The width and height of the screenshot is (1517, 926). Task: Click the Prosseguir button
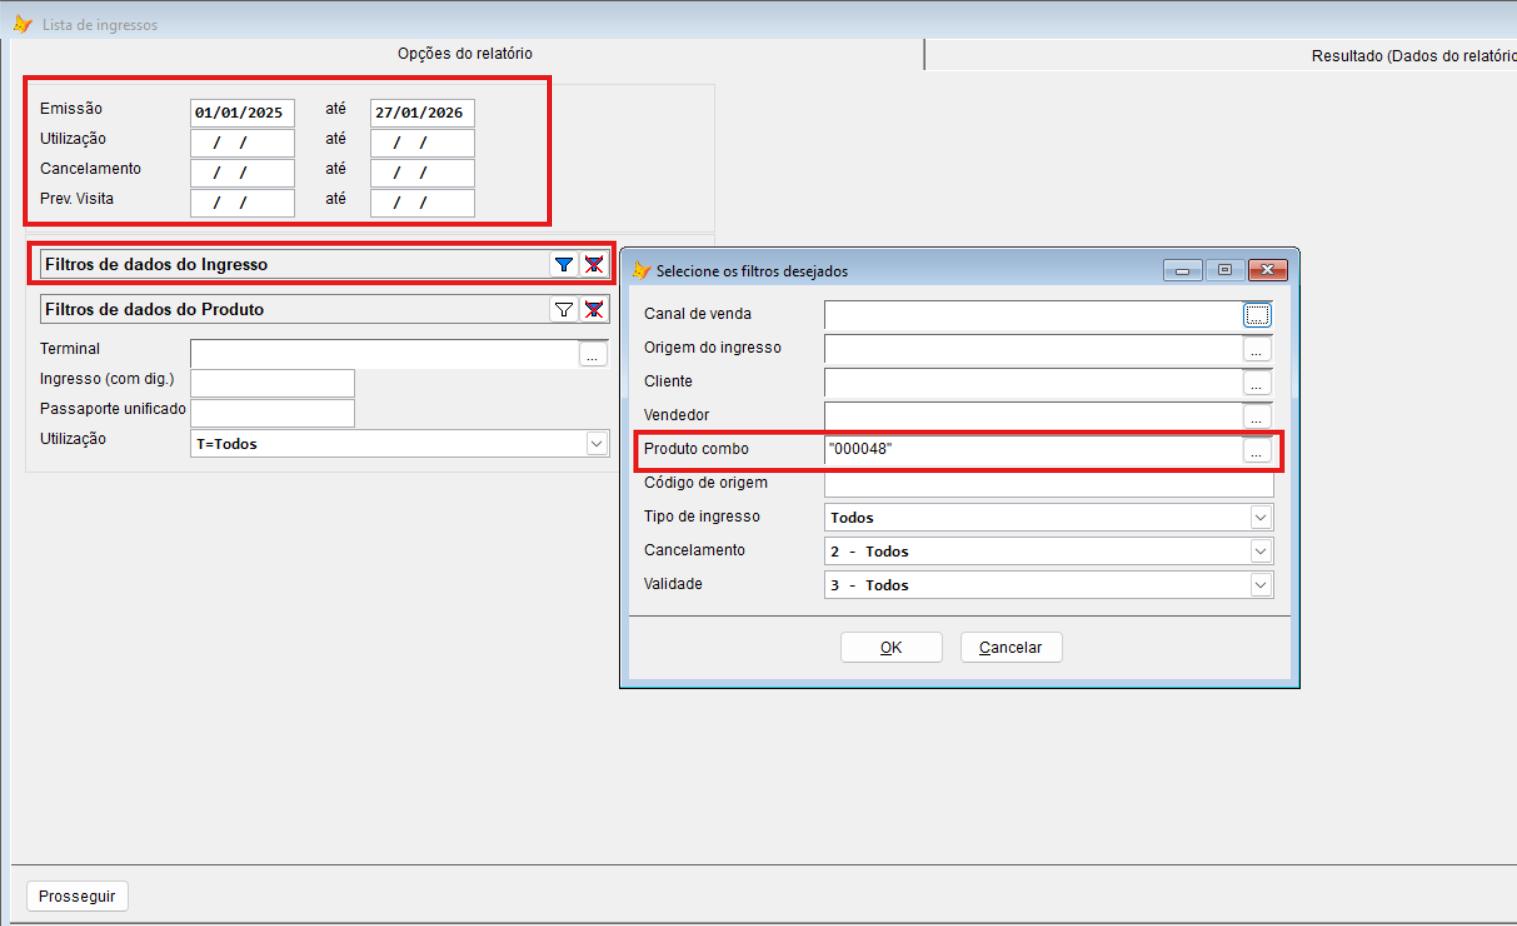pos(77,896)
